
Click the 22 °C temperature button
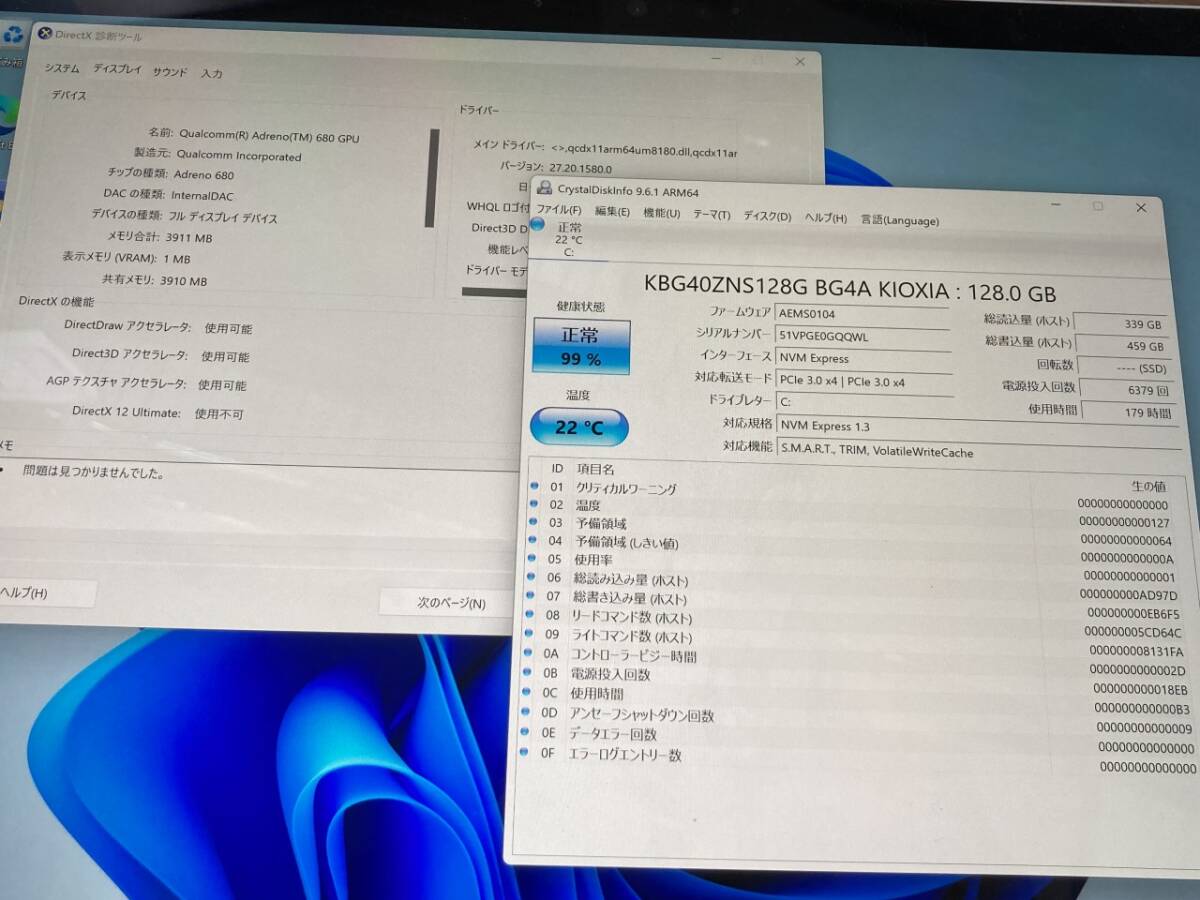(x=579, y=427)
